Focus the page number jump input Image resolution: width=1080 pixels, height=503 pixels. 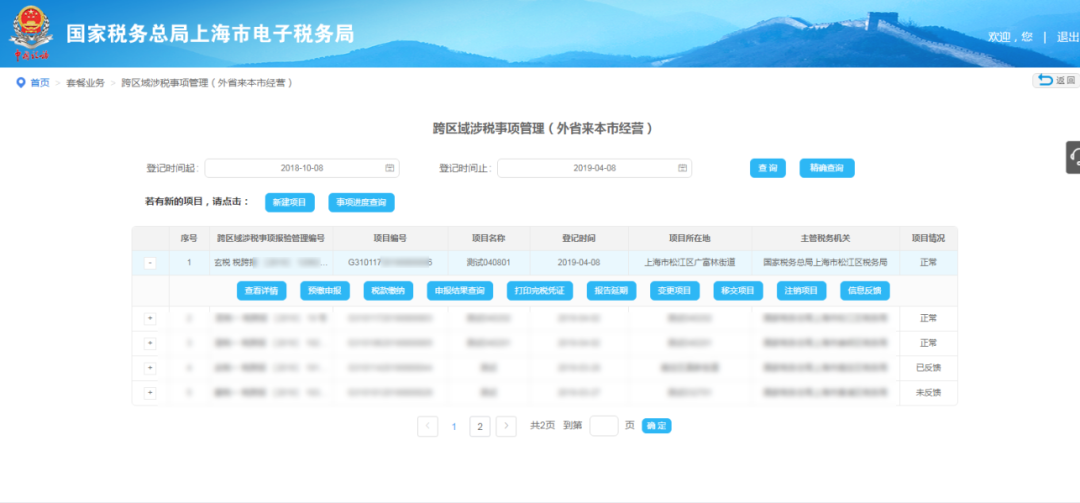(604, 426)
